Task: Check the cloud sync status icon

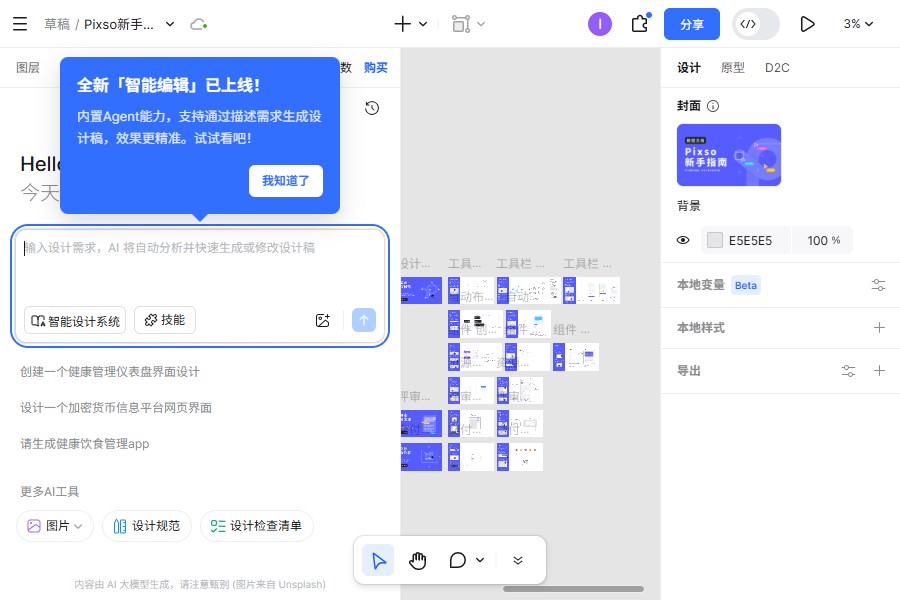Action: pos(199,24)
